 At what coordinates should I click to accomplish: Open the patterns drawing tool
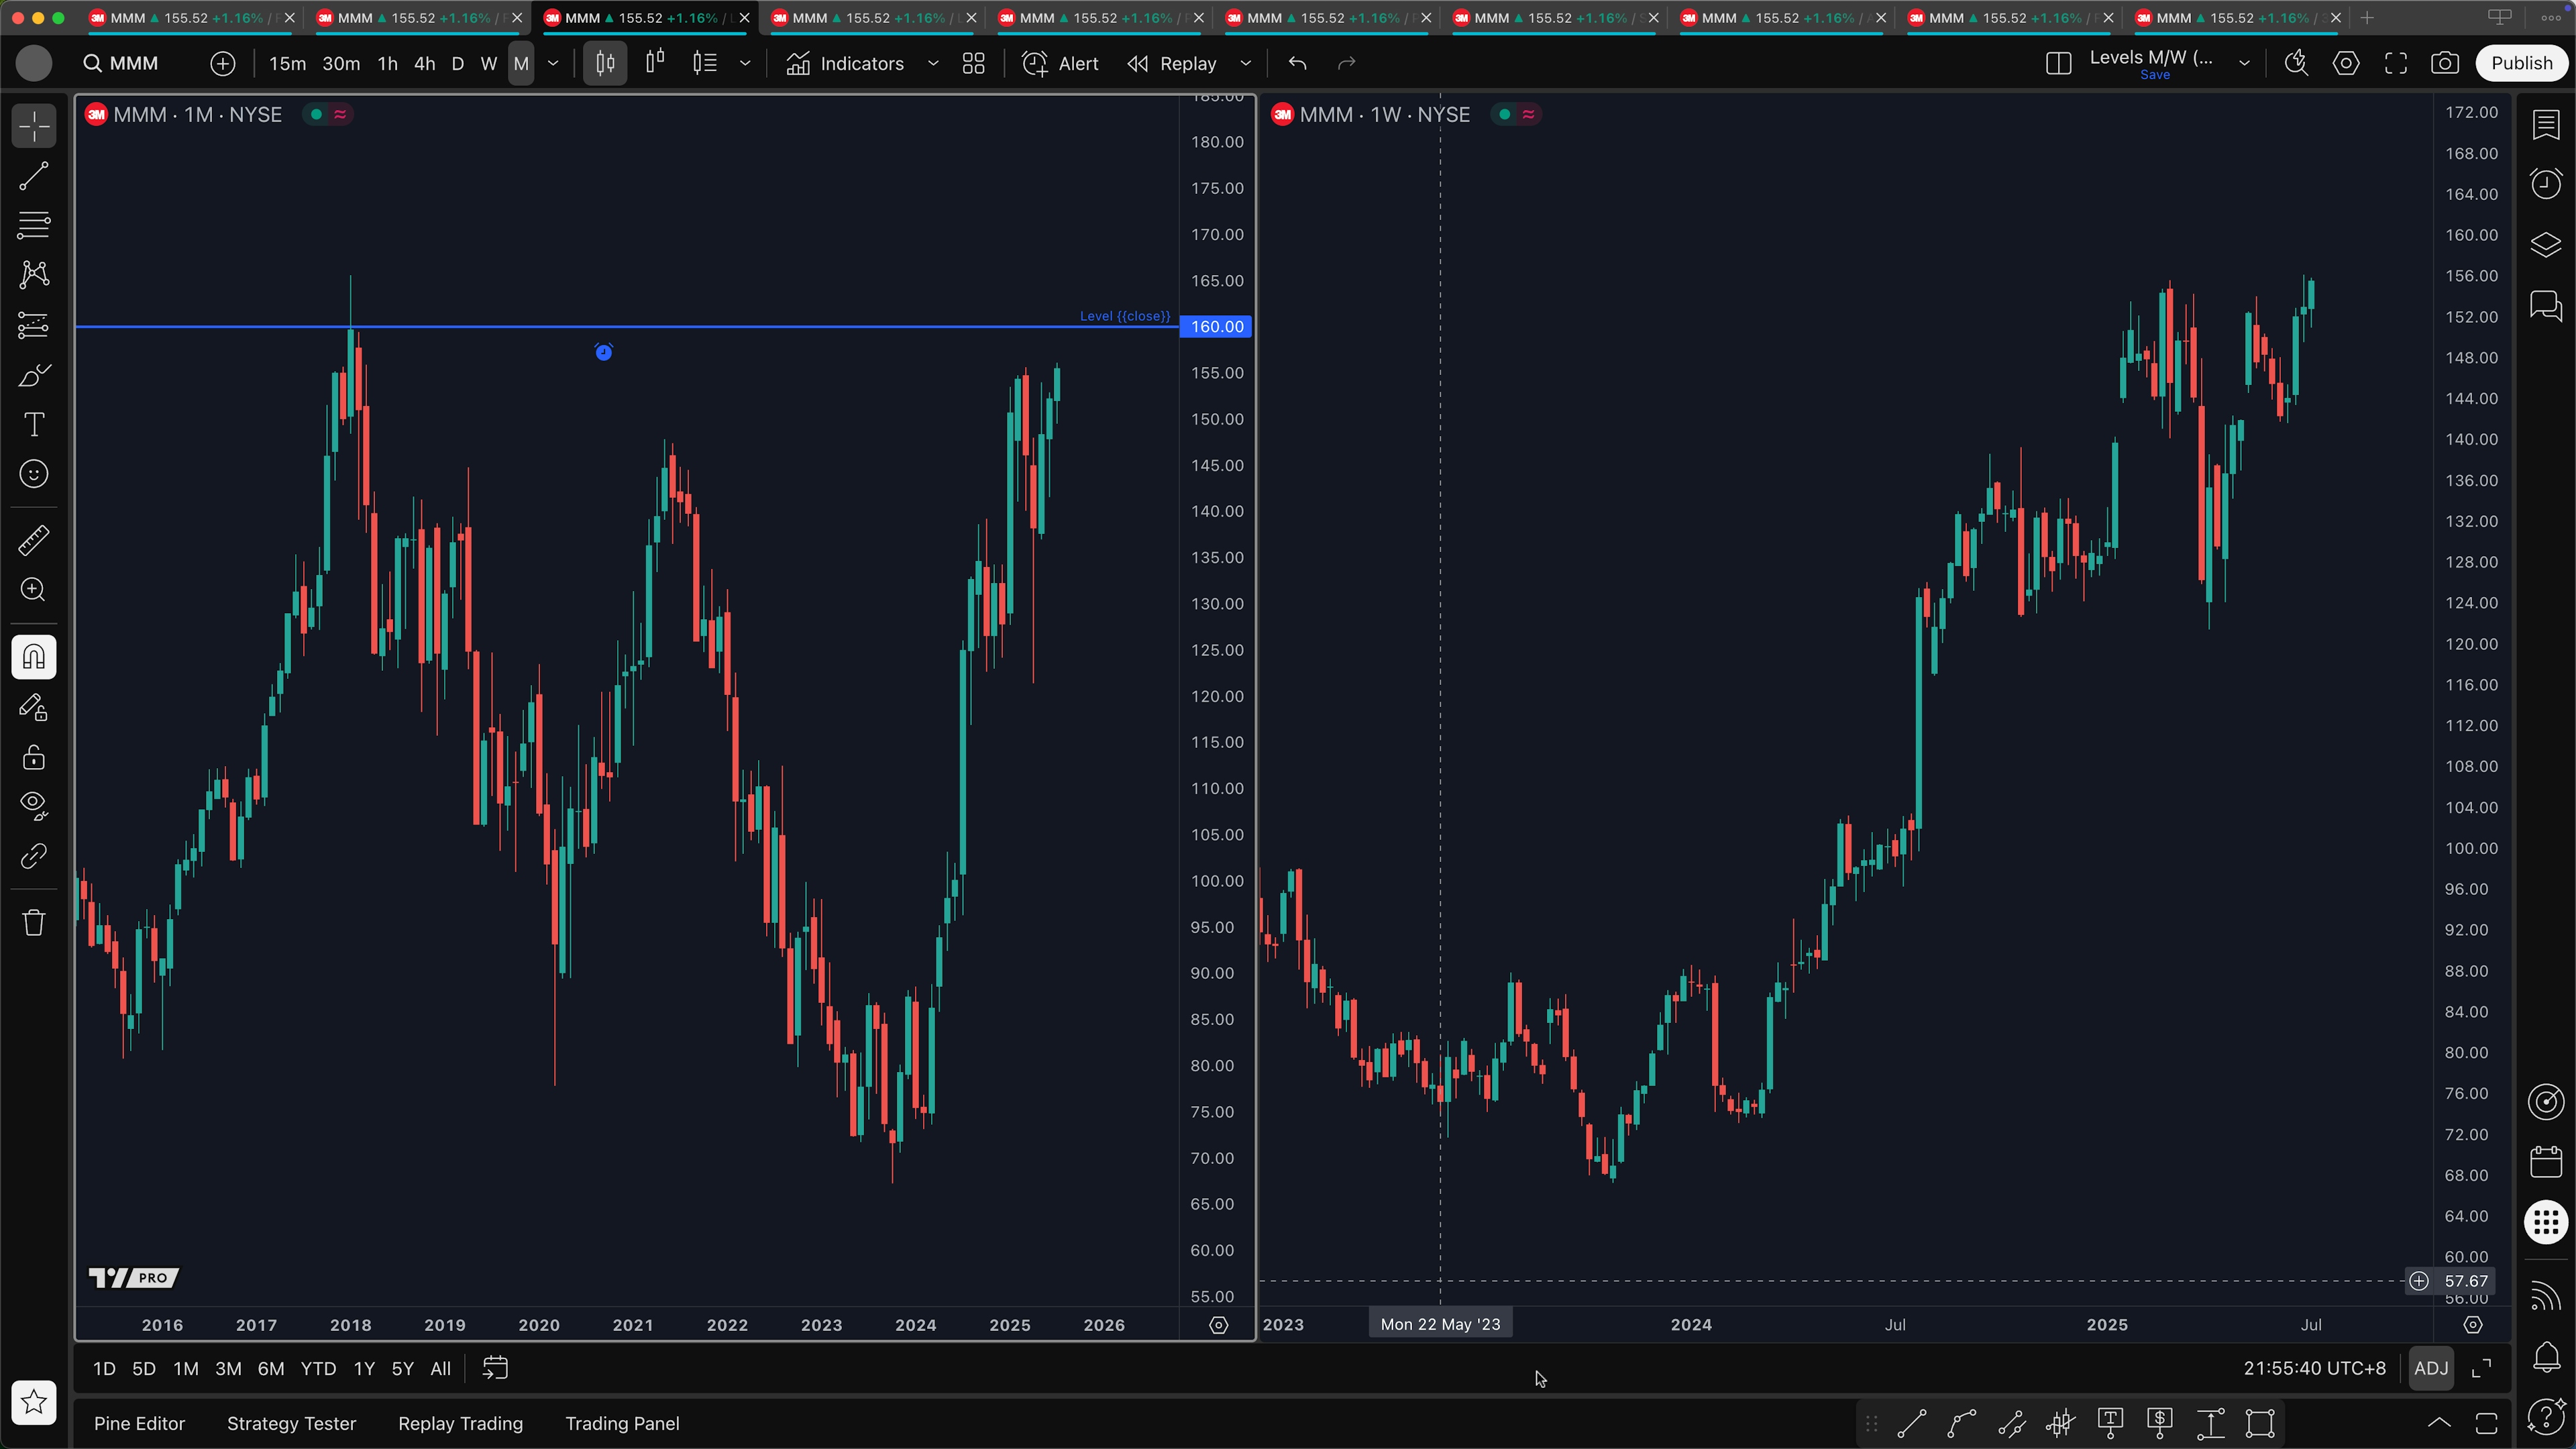(34, 275)
